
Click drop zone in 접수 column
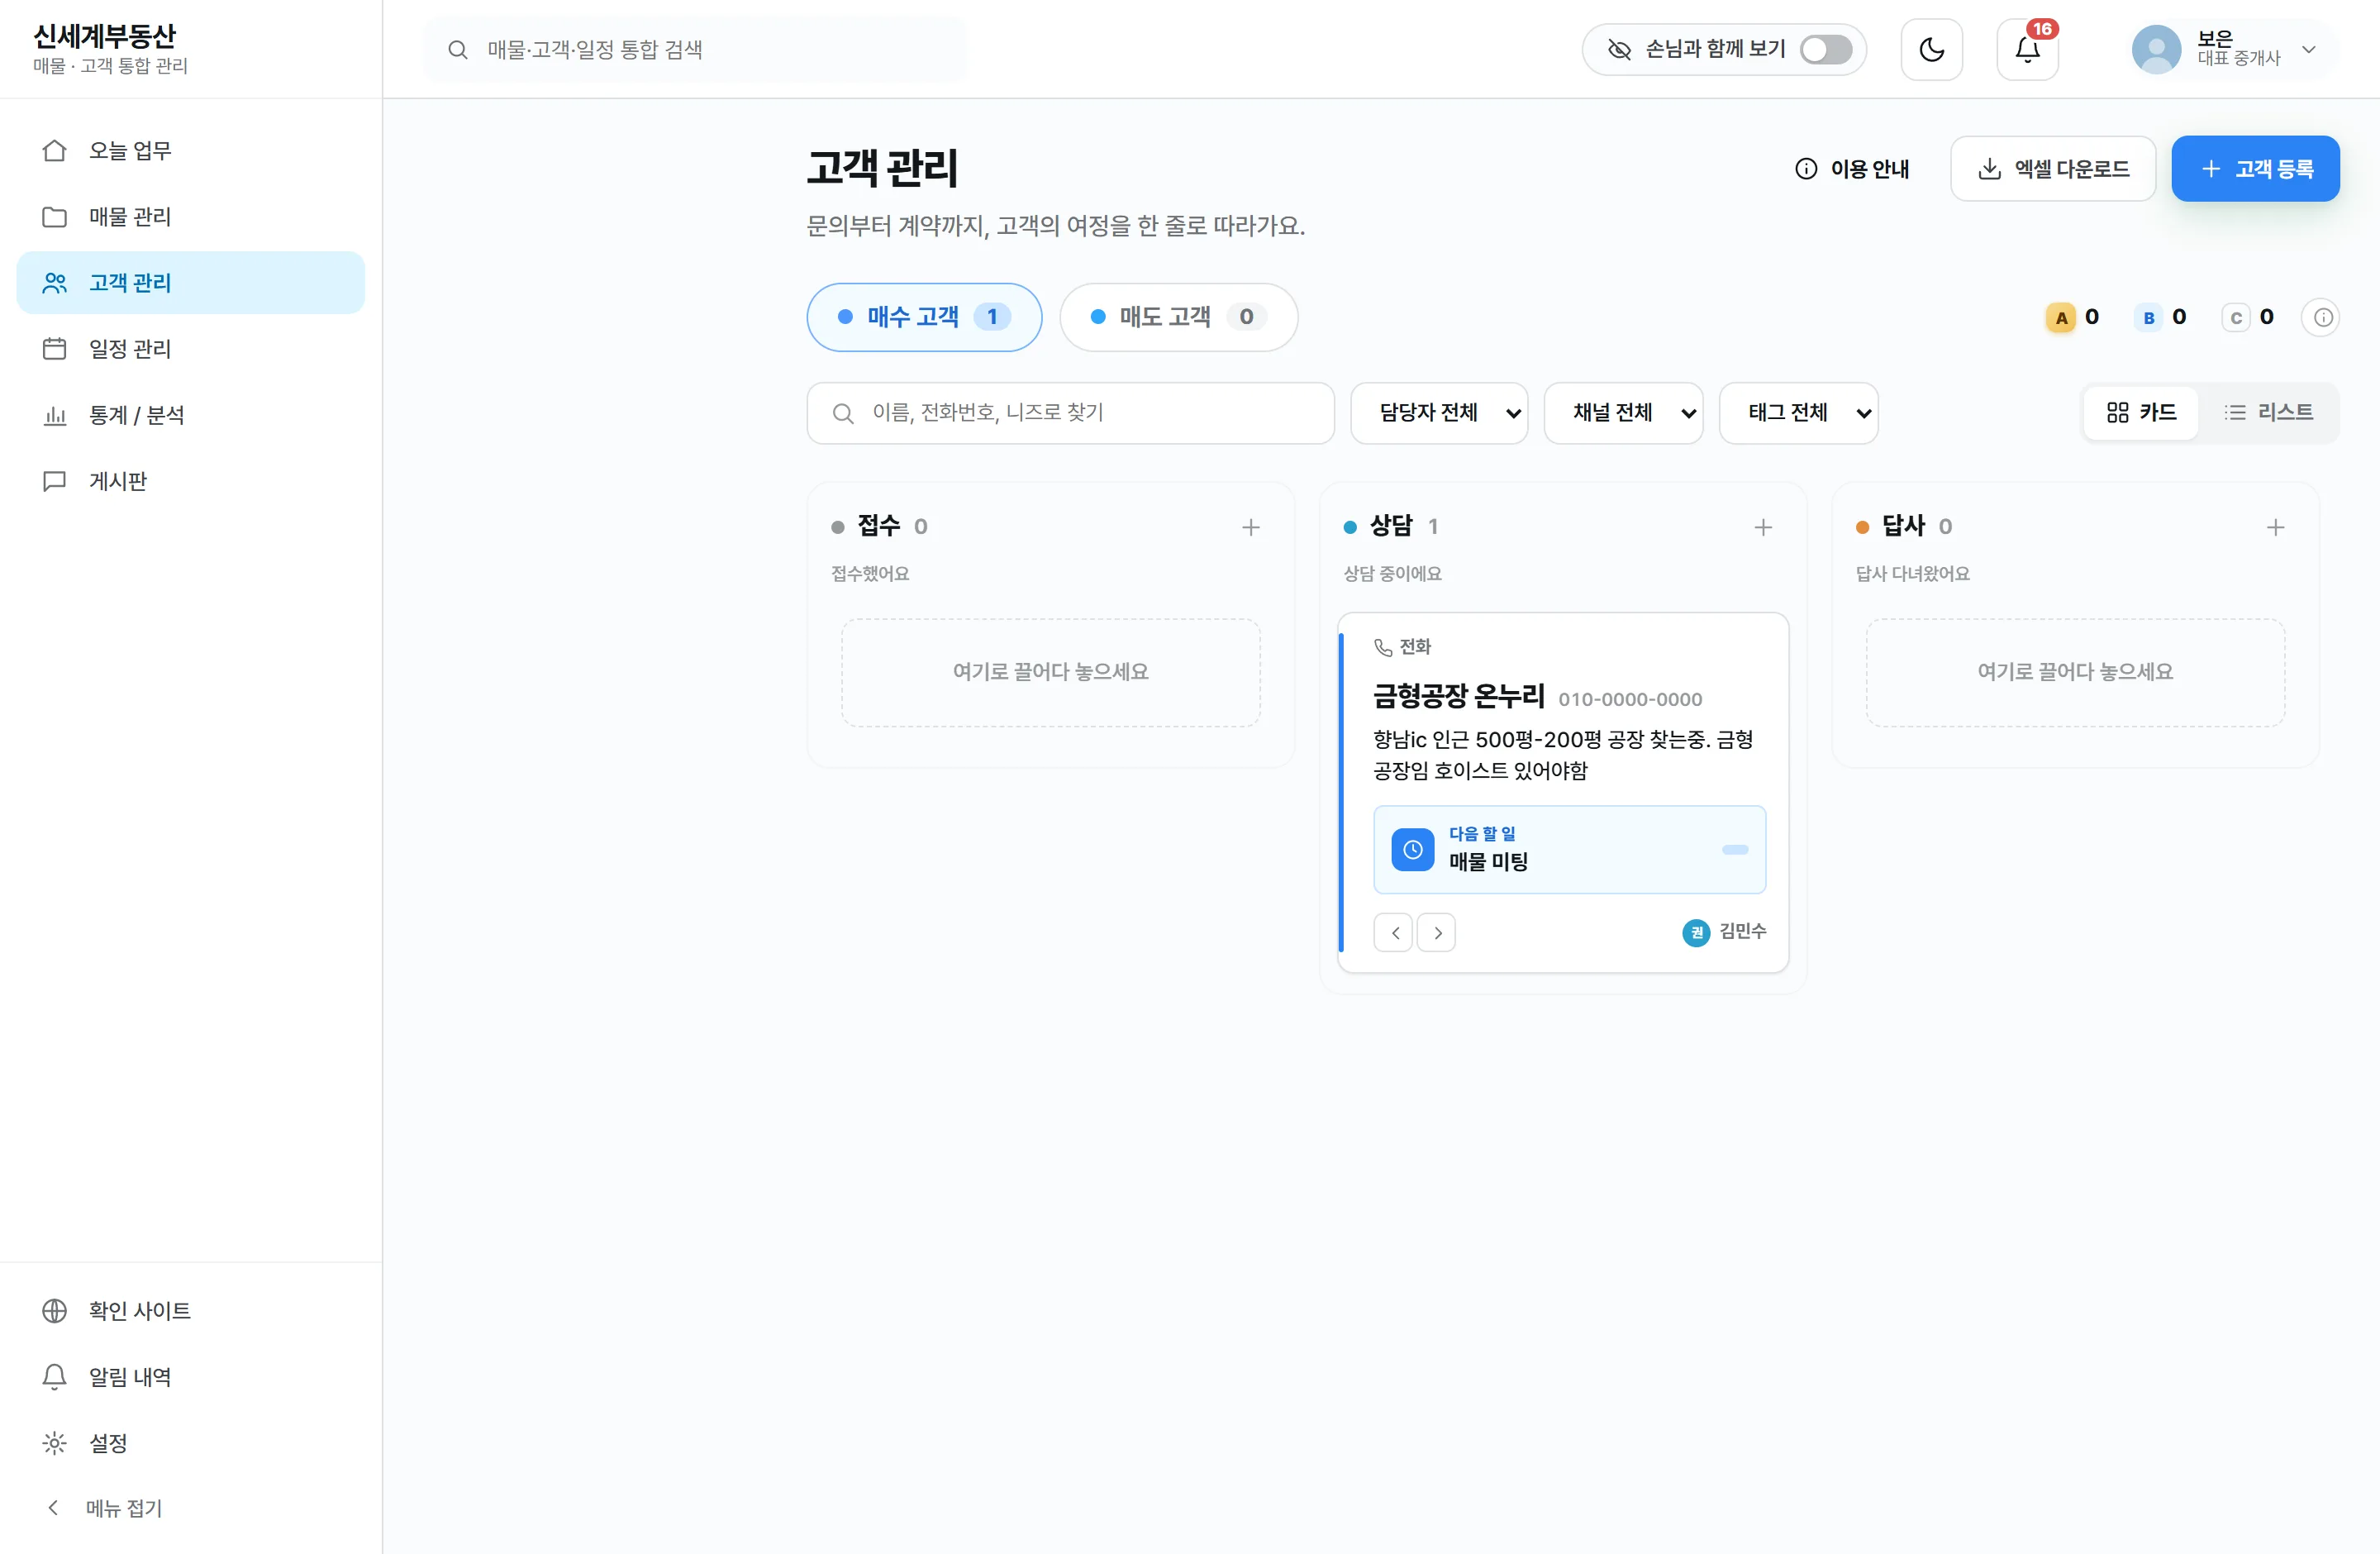[x=1050, y=672]
